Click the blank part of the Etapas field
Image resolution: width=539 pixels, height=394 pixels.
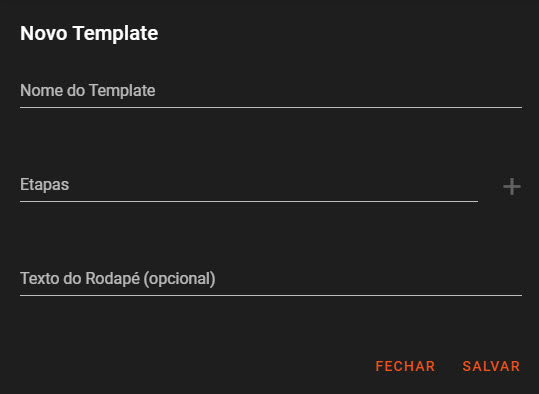(274, 185)
